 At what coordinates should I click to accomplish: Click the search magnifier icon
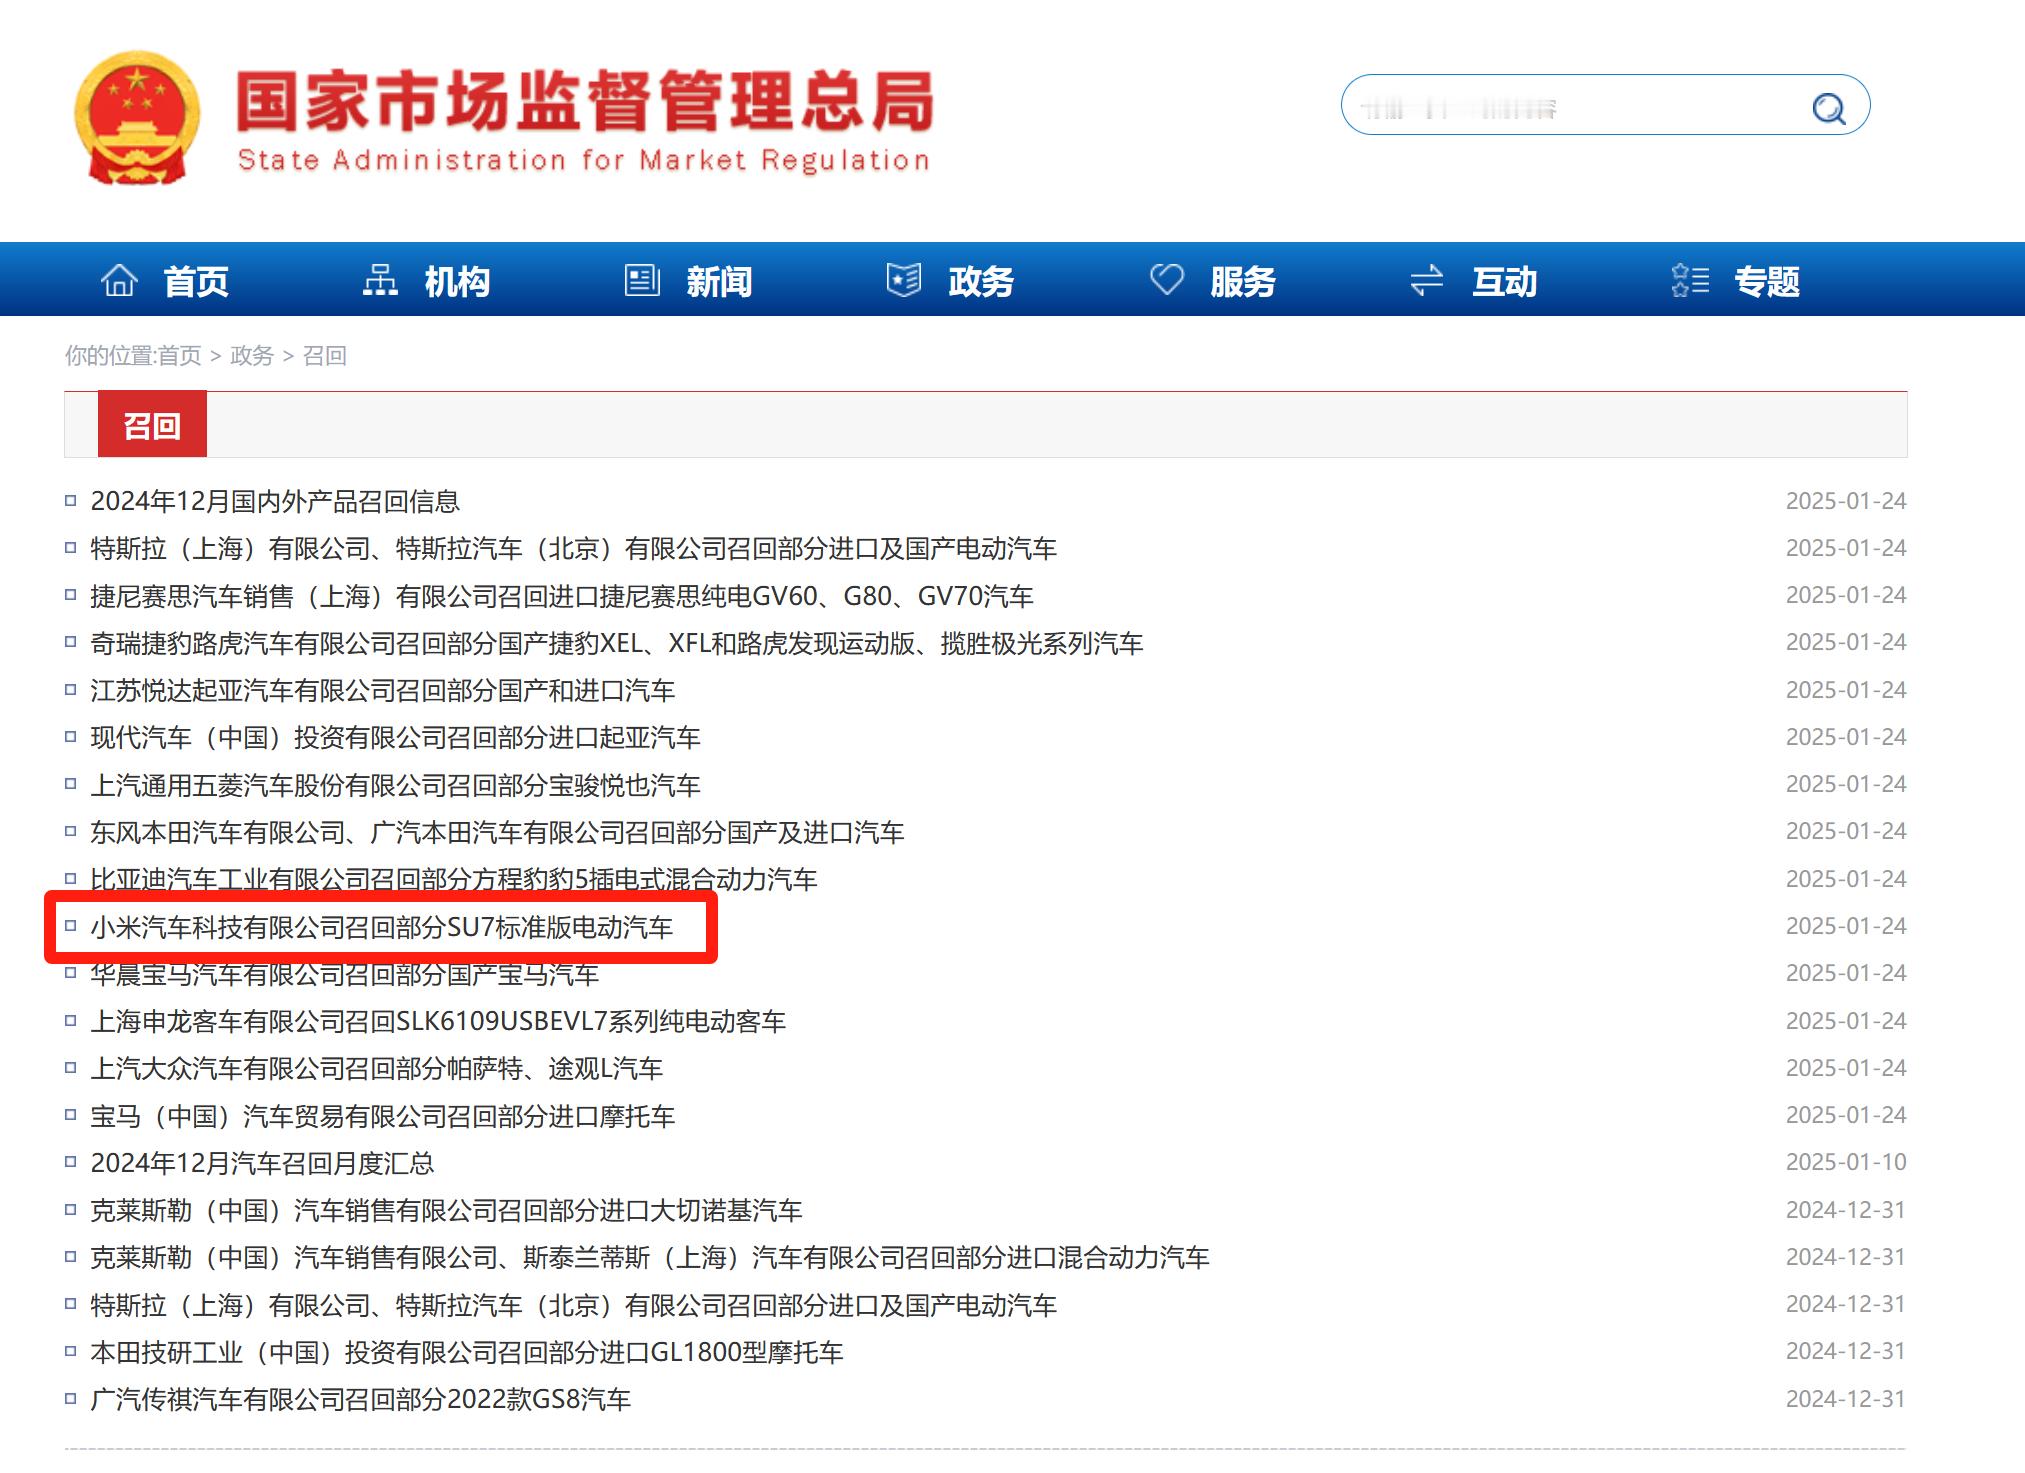(1829, 107)
